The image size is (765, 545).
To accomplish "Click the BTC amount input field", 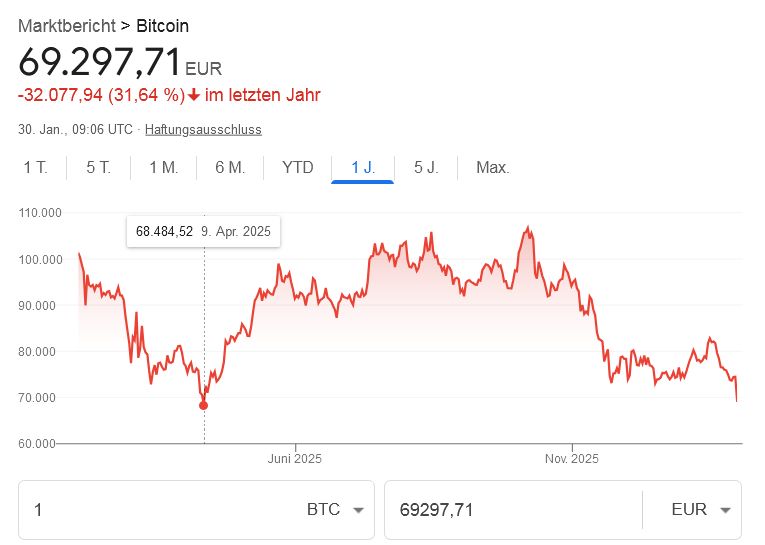I will [160, 510].
